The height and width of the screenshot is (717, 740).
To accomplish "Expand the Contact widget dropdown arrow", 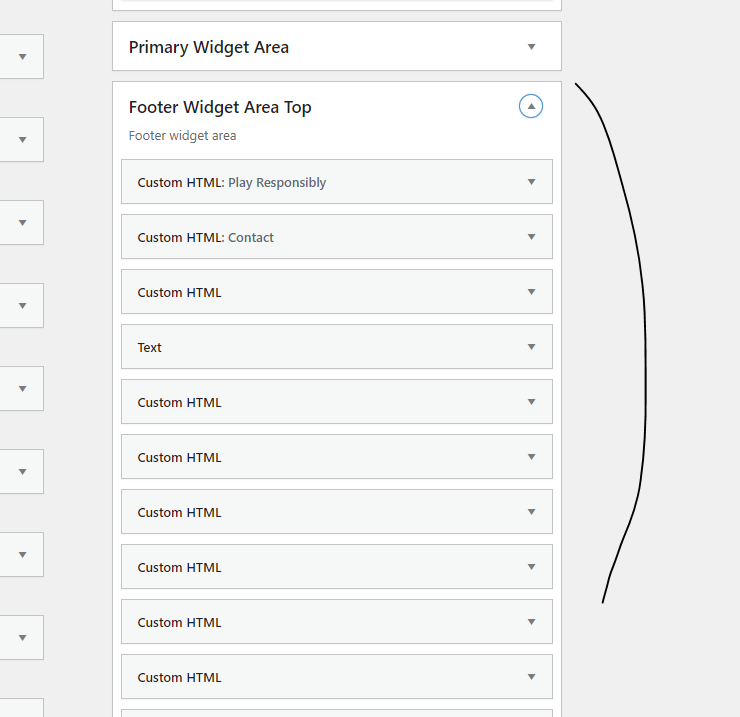I will point(531,237).
